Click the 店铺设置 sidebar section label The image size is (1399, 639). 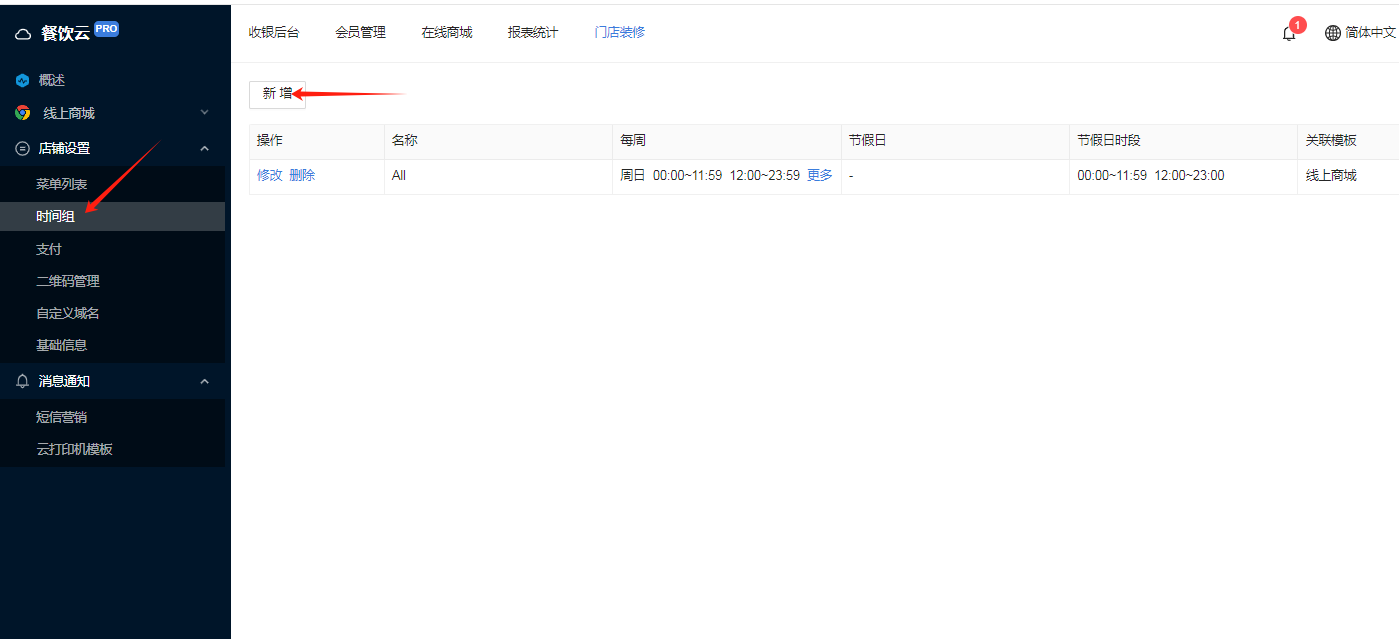64,148
